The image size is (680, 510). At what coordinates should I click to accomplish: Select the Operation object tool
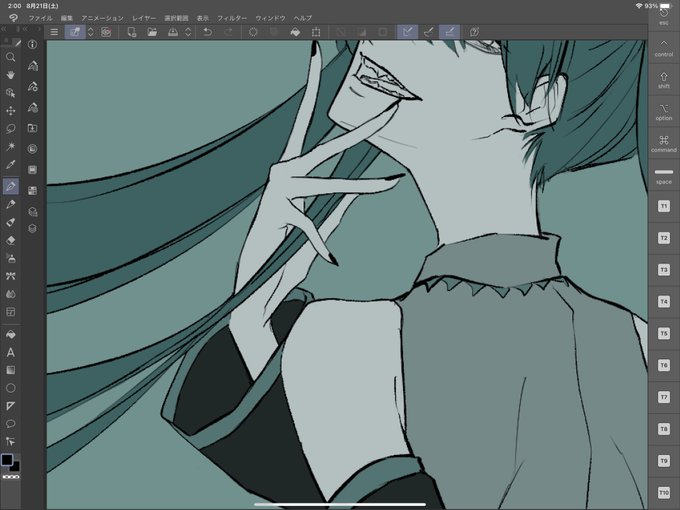[x=10, y=93]
